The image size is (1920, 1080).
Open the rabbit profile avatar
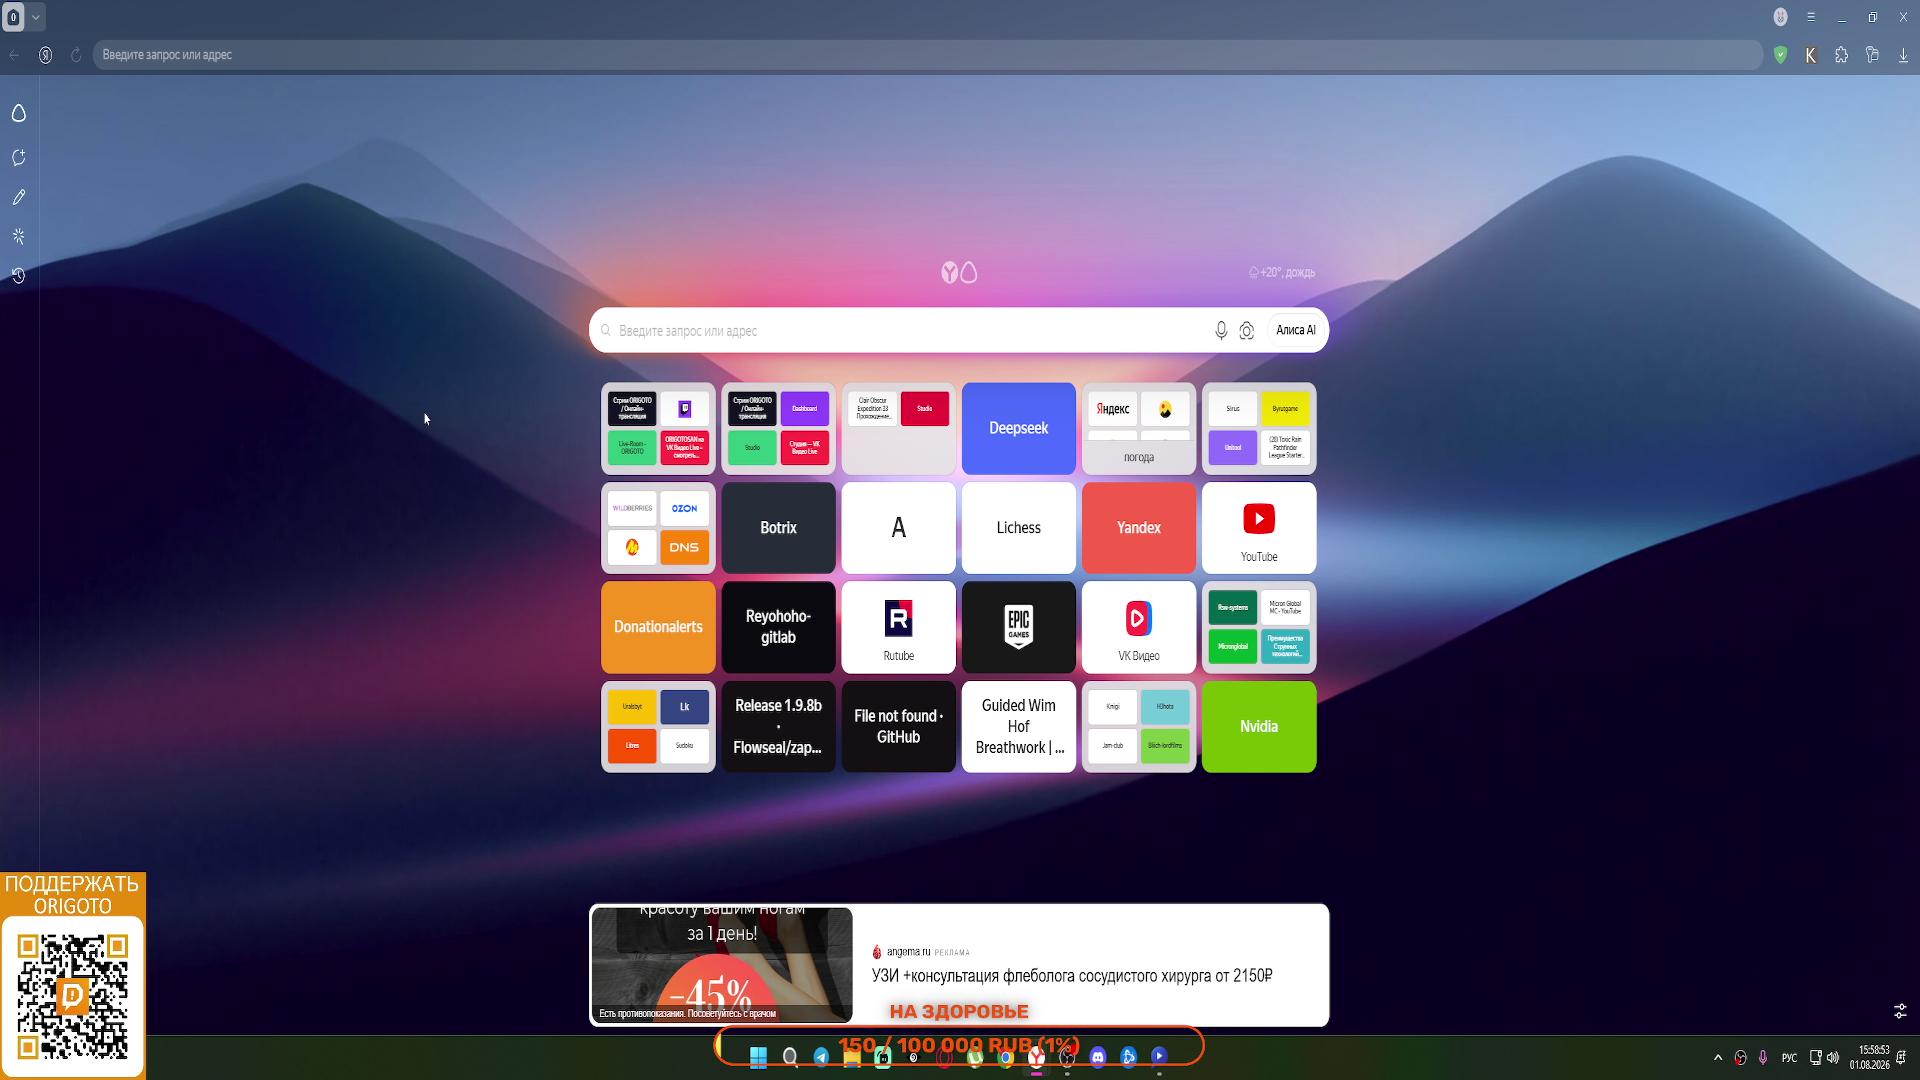point(1781,17)
